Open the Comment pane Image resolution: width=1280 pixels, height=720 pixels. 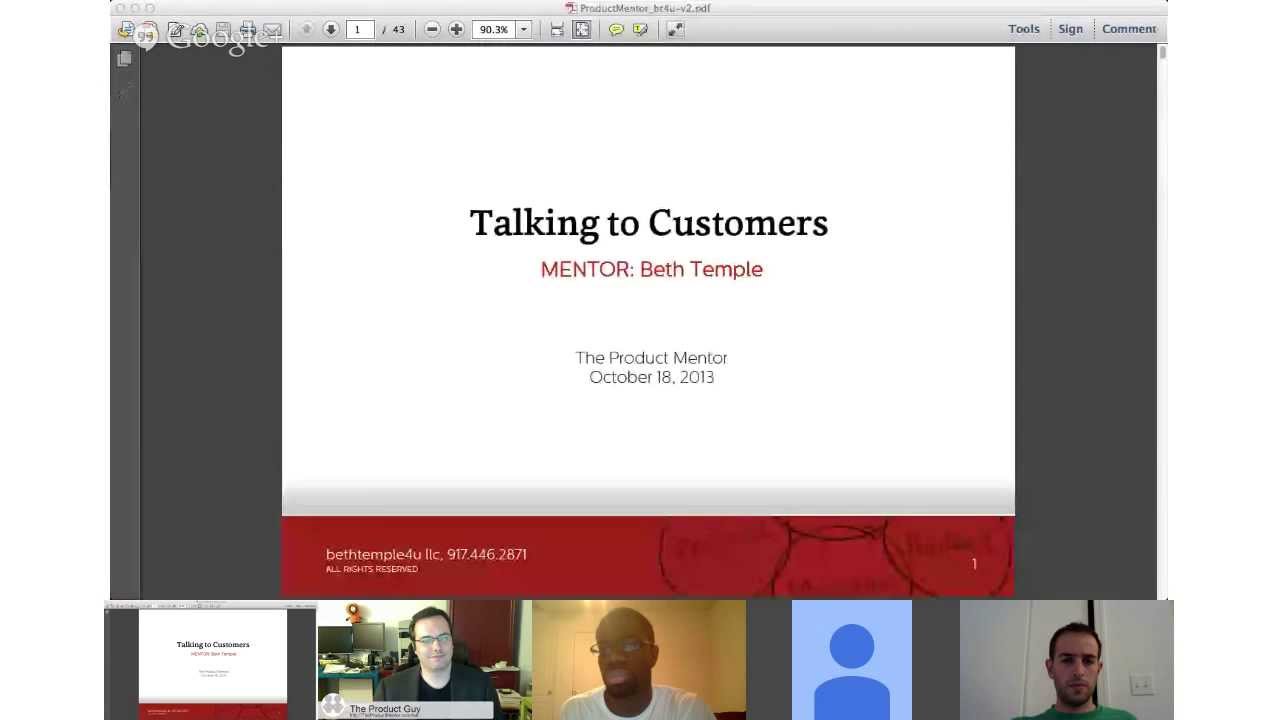coord(1129,29)
